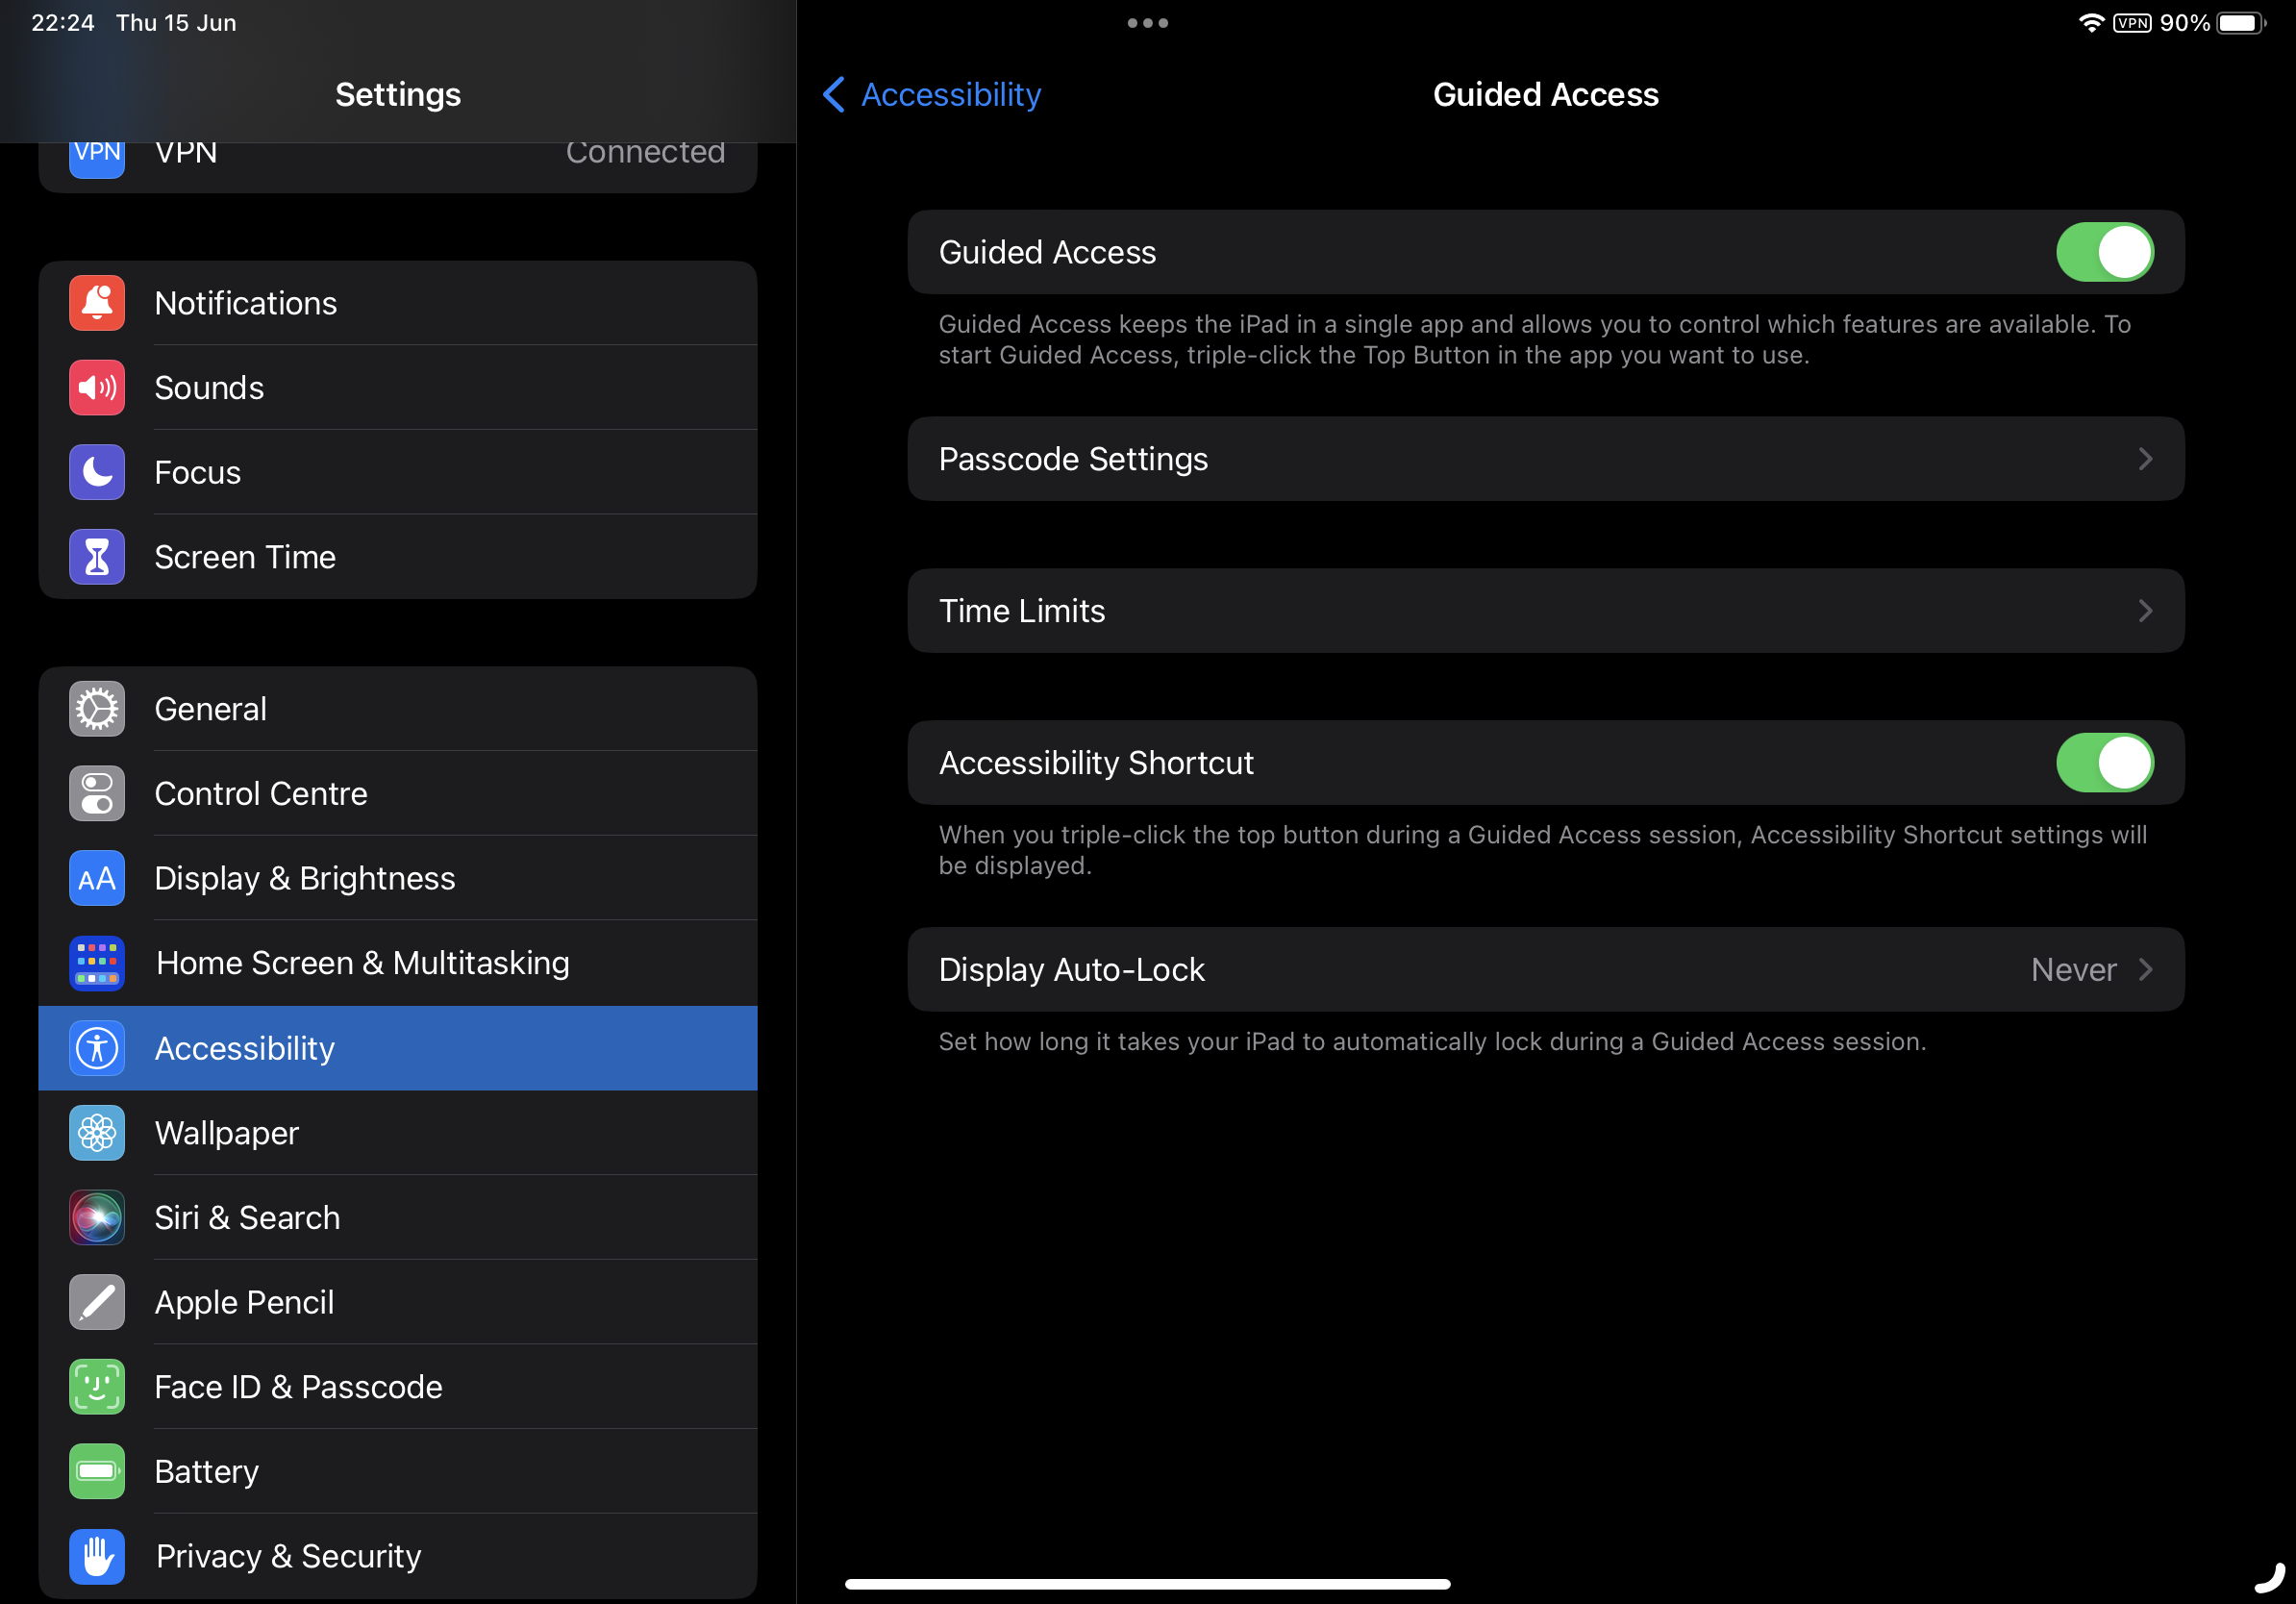Open Control Centre settings
2296x1604 pixels.
(398, 794)
